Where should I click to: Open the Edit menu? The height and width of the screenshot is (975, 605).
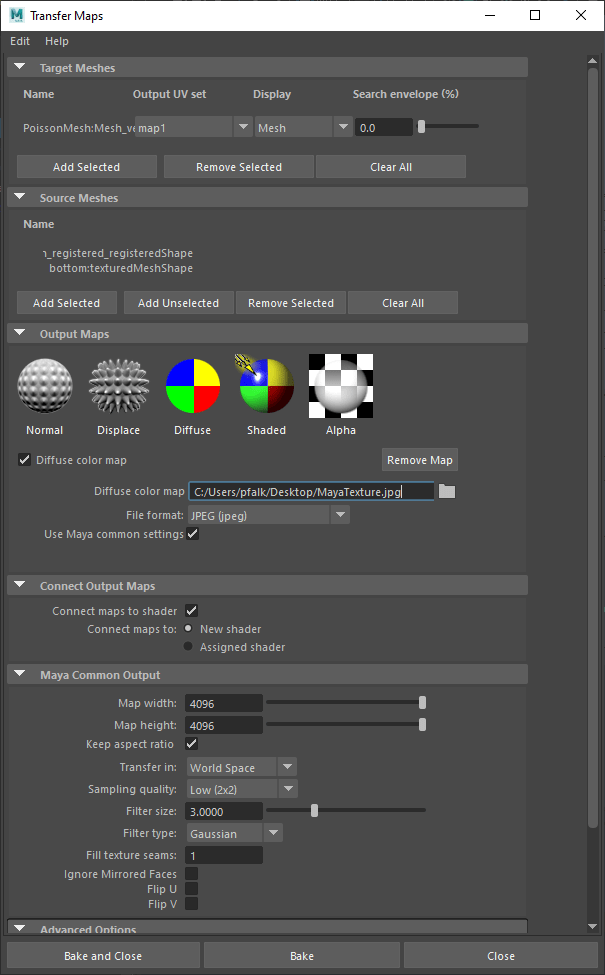coord(20,41)
